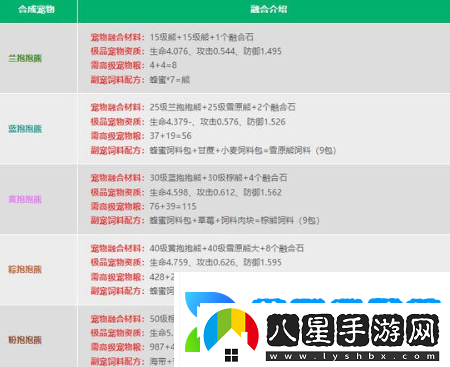Click recipe '蜂蜜饲料包+草莓+饲料肉块=棕熊饲料（9包）'
450x367 pixels.
[x=235, y=220]
